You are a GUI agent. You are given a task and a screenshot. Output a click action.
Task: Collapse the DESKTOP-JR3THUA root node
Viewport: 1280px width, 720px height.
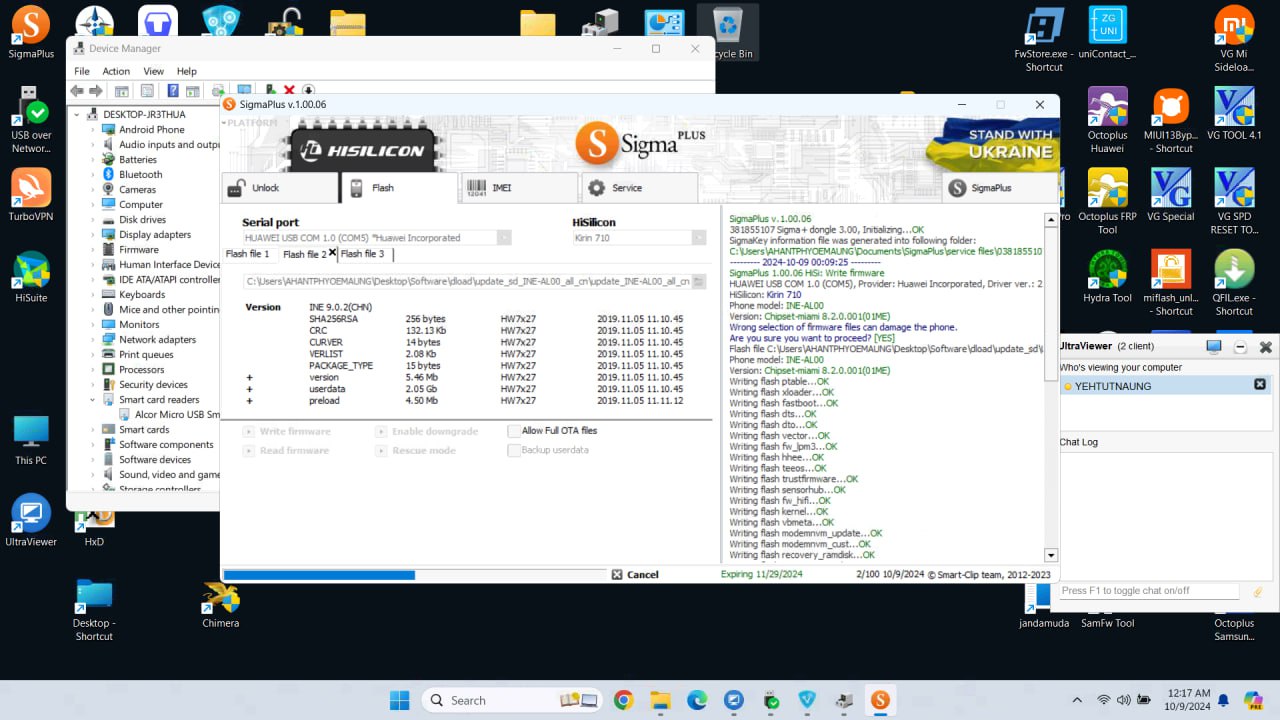(78, 114)
